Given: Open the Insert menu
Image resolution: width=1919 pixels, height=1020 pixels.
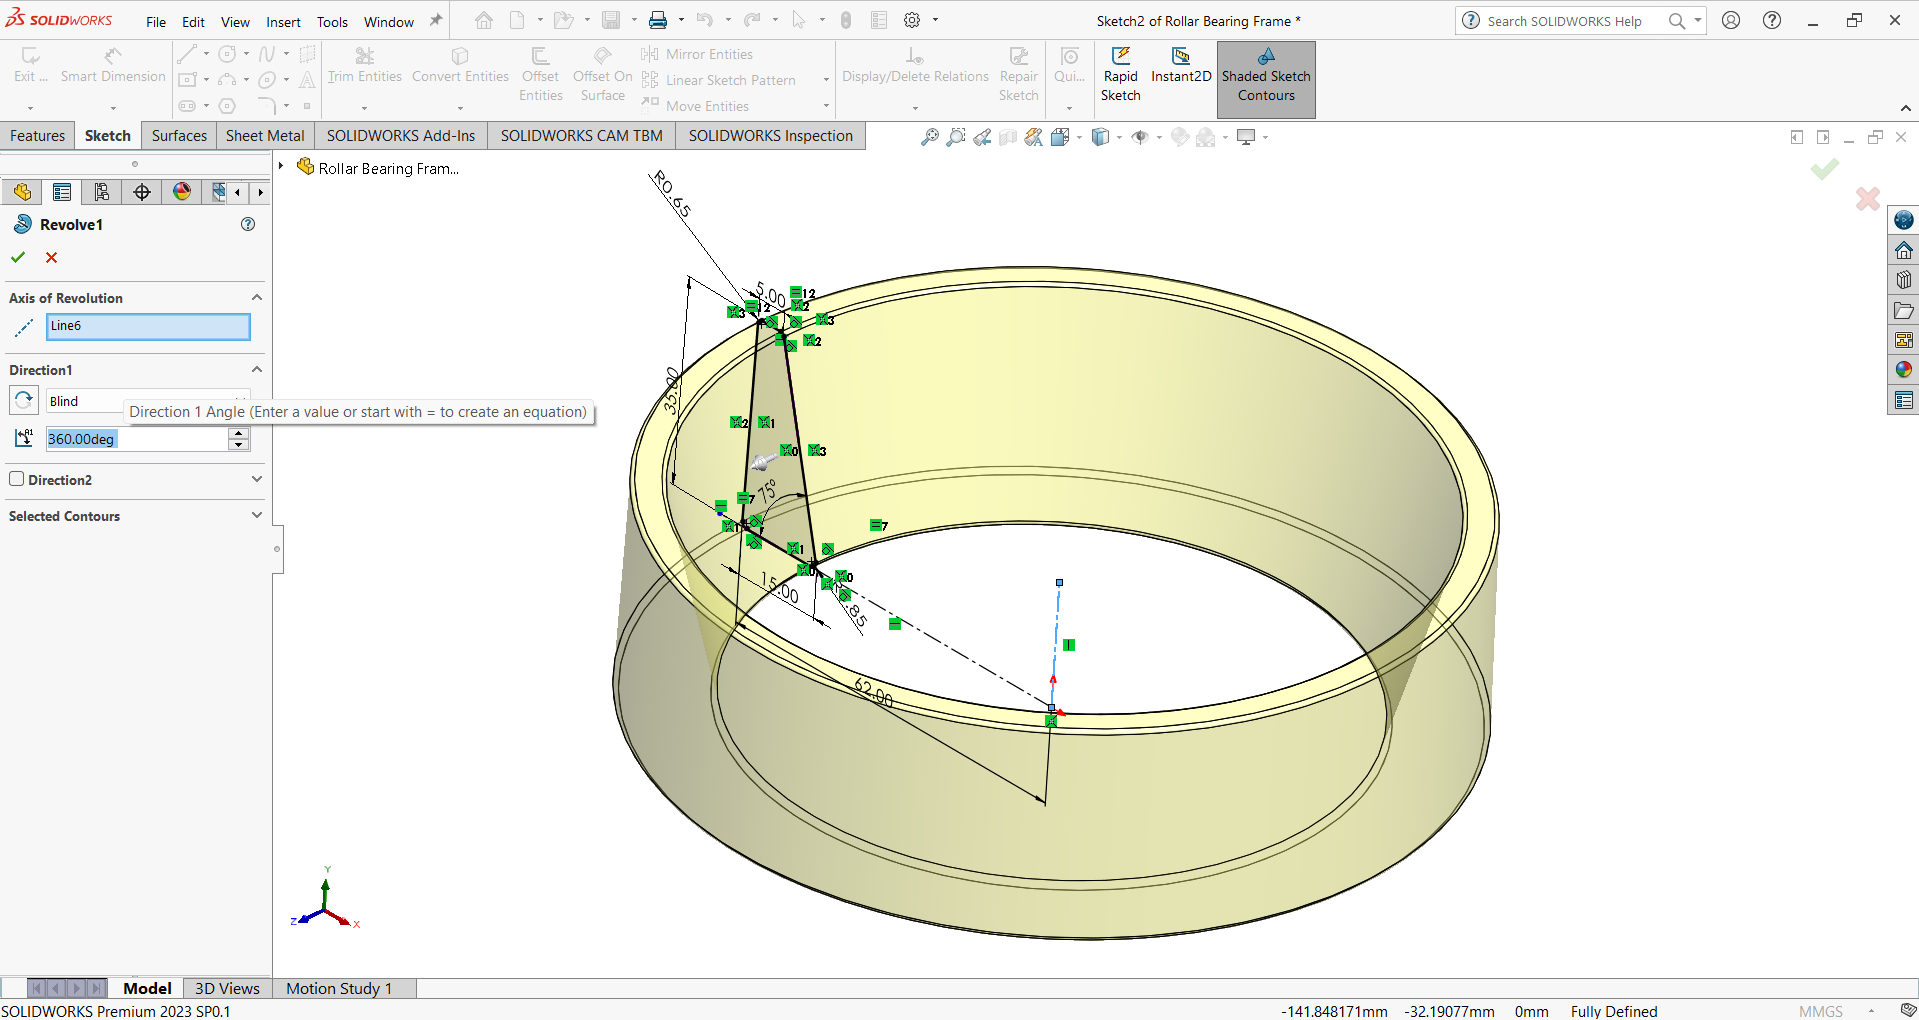Looking at the screenshot, I should point(283,22).
